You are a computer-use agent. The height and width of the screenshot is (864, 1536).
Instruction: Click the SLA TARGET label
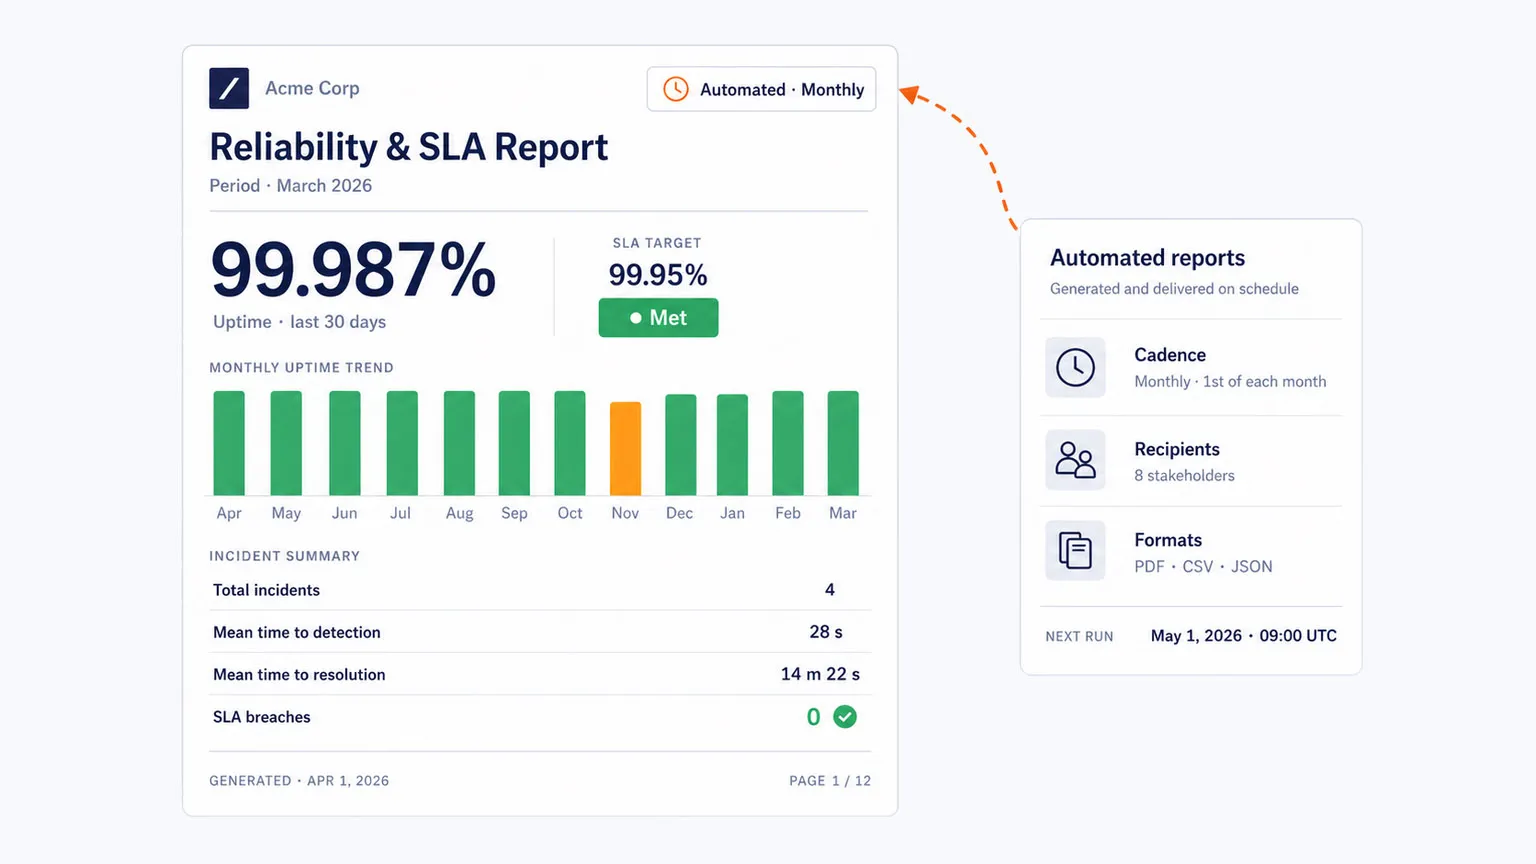(x=657, y=243)
